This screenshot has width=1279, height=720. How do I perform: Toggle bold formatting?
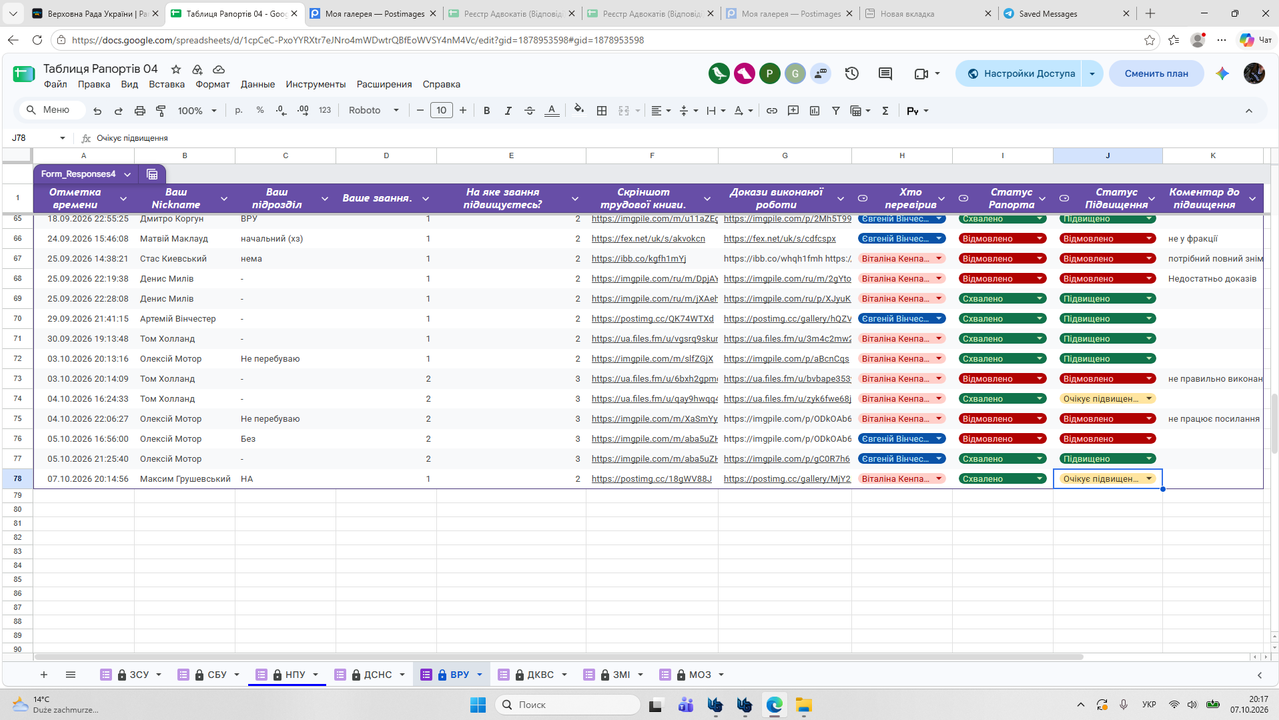coord(487,111)
